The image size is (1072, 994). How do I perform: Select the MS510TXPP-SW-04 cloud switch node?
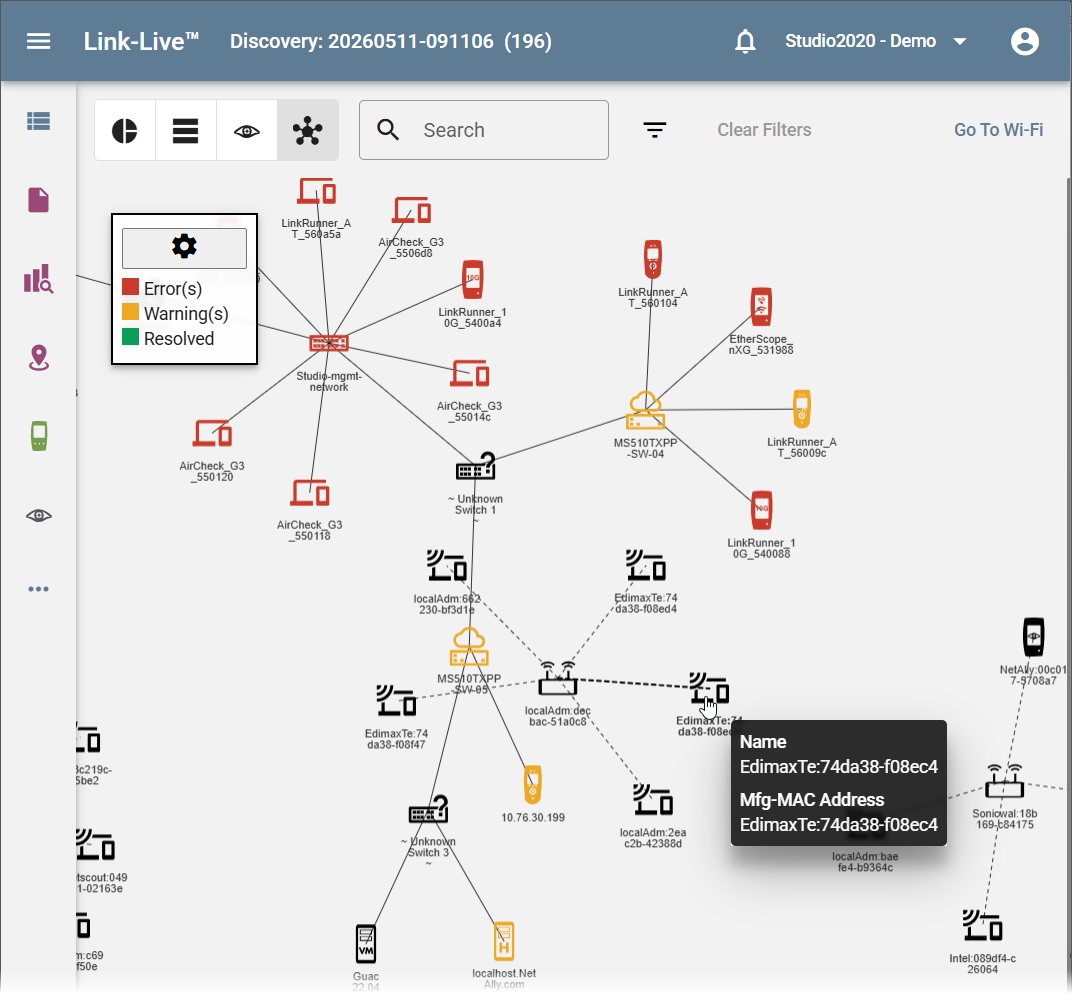coord(645,411)
